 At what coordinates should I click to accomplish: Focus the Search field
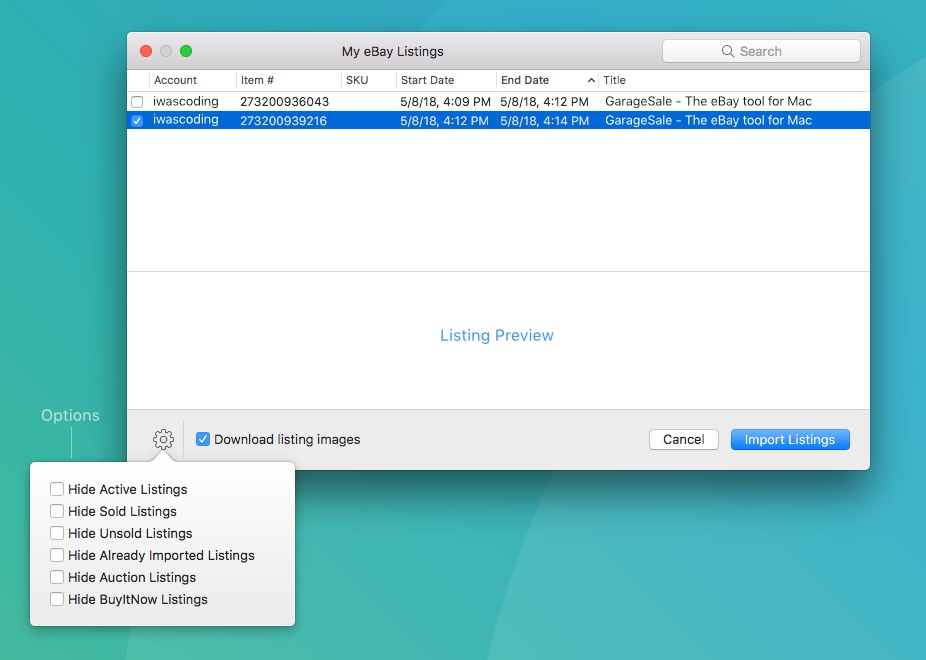tap(761, 51)
